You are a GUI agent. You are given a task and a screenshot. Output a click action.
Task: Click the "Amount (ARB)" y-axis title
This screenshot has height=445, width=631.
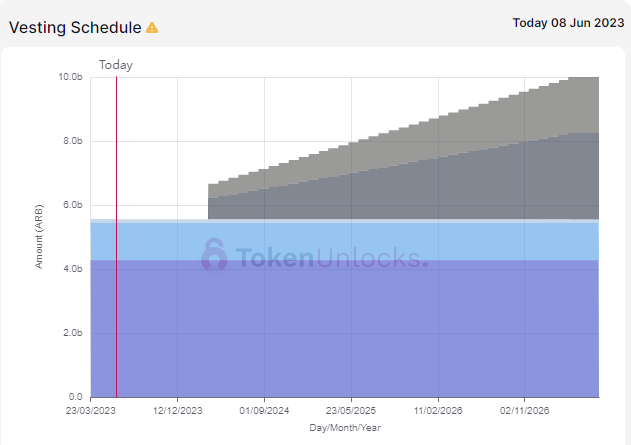[x=41, y=236]
